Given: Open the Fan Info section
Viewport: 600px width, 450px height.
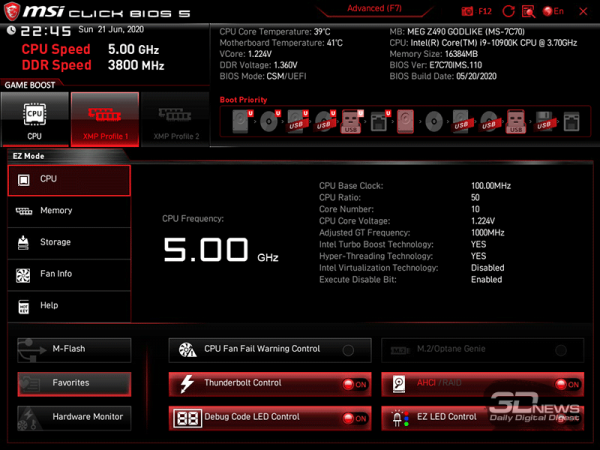Looking at the screenshot, I should click(68, 274).
